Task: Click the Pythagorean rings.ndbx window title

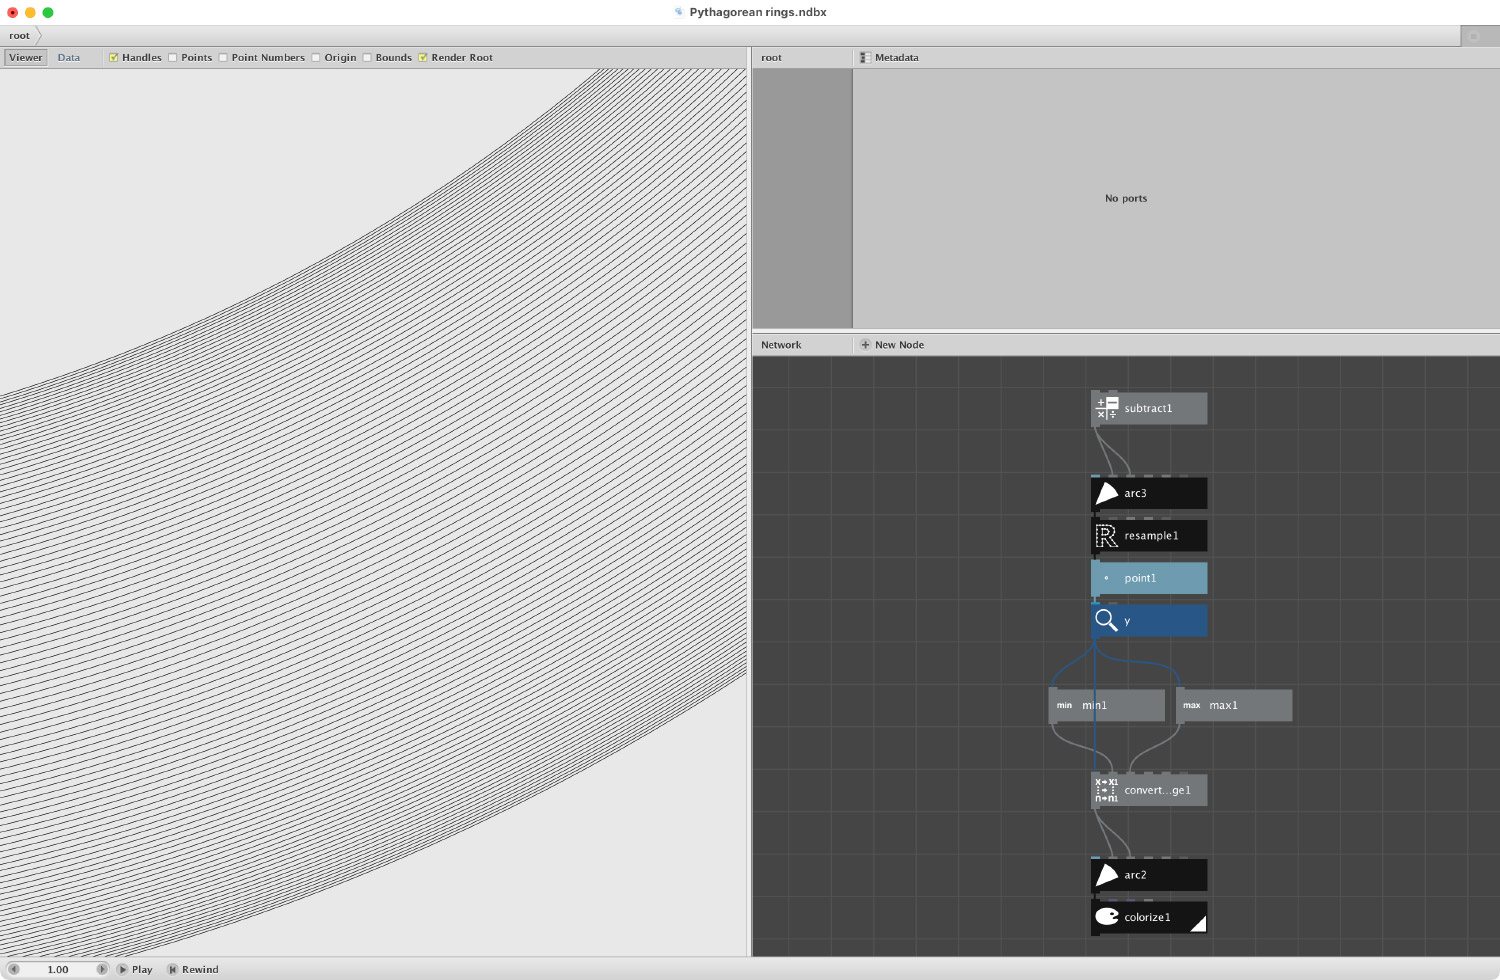Action: pyautogui.click(x=758, y=12)
